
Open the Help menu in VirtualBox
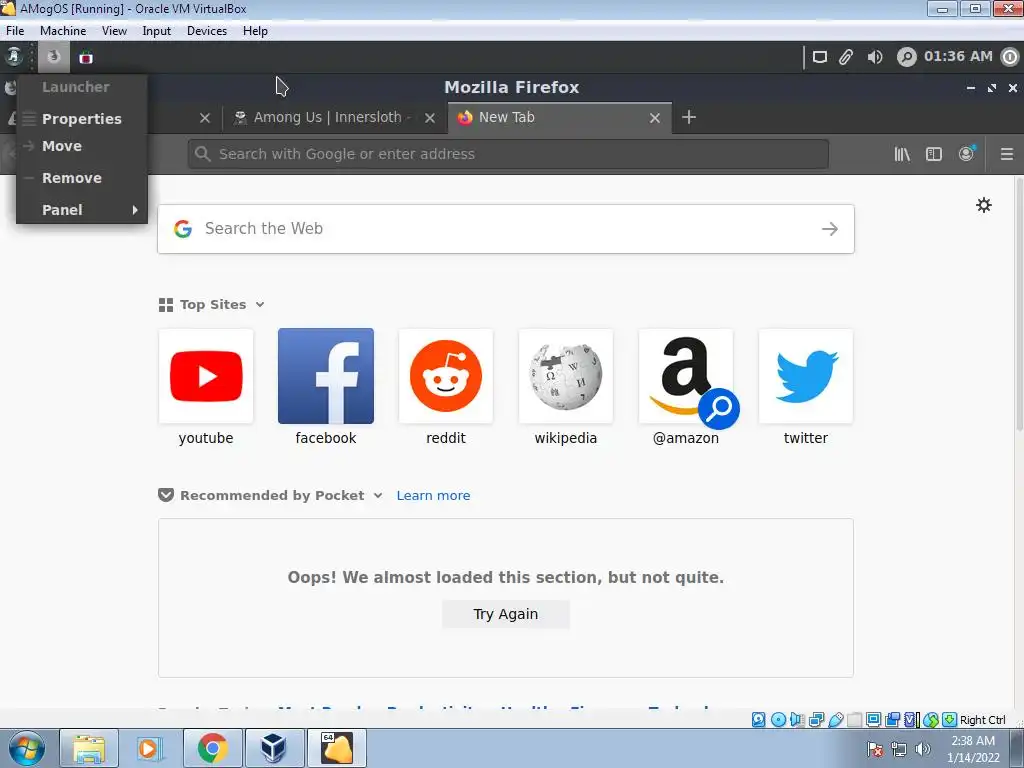[x=255, y=31]
